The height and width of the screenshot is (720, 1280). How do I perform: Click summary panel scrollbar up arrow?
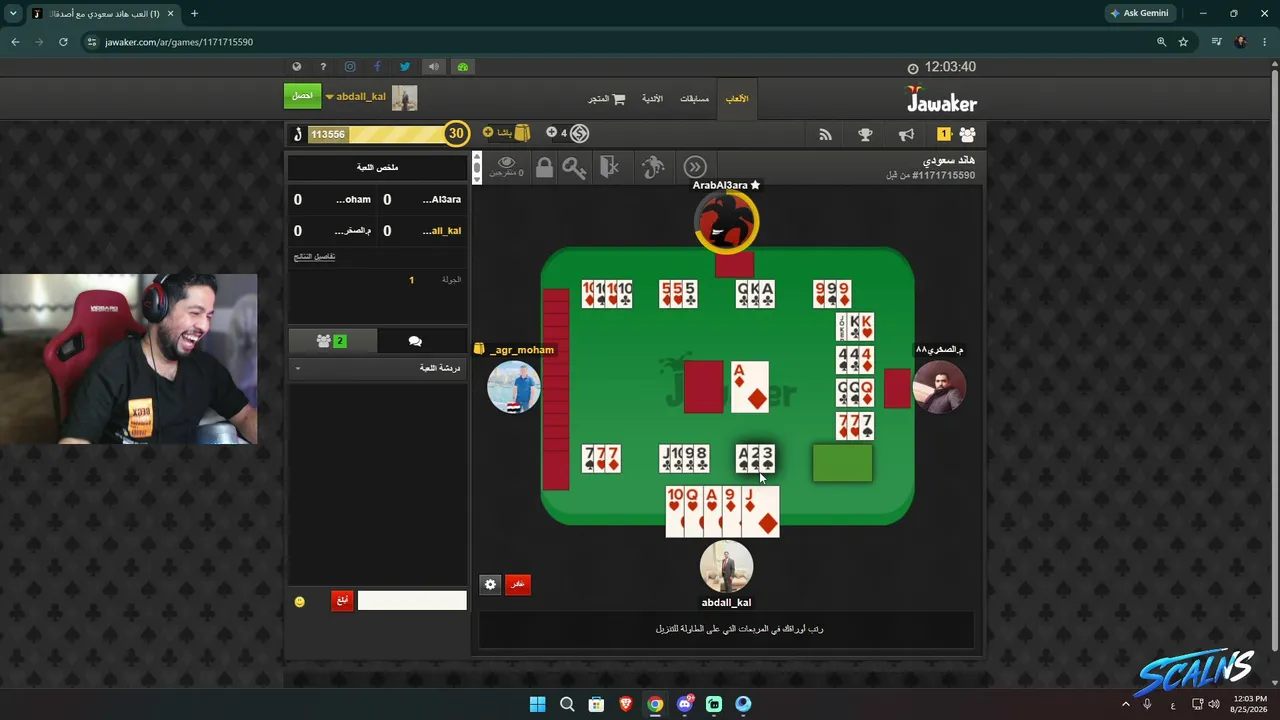pyautogui.click(x=477, y=157)
